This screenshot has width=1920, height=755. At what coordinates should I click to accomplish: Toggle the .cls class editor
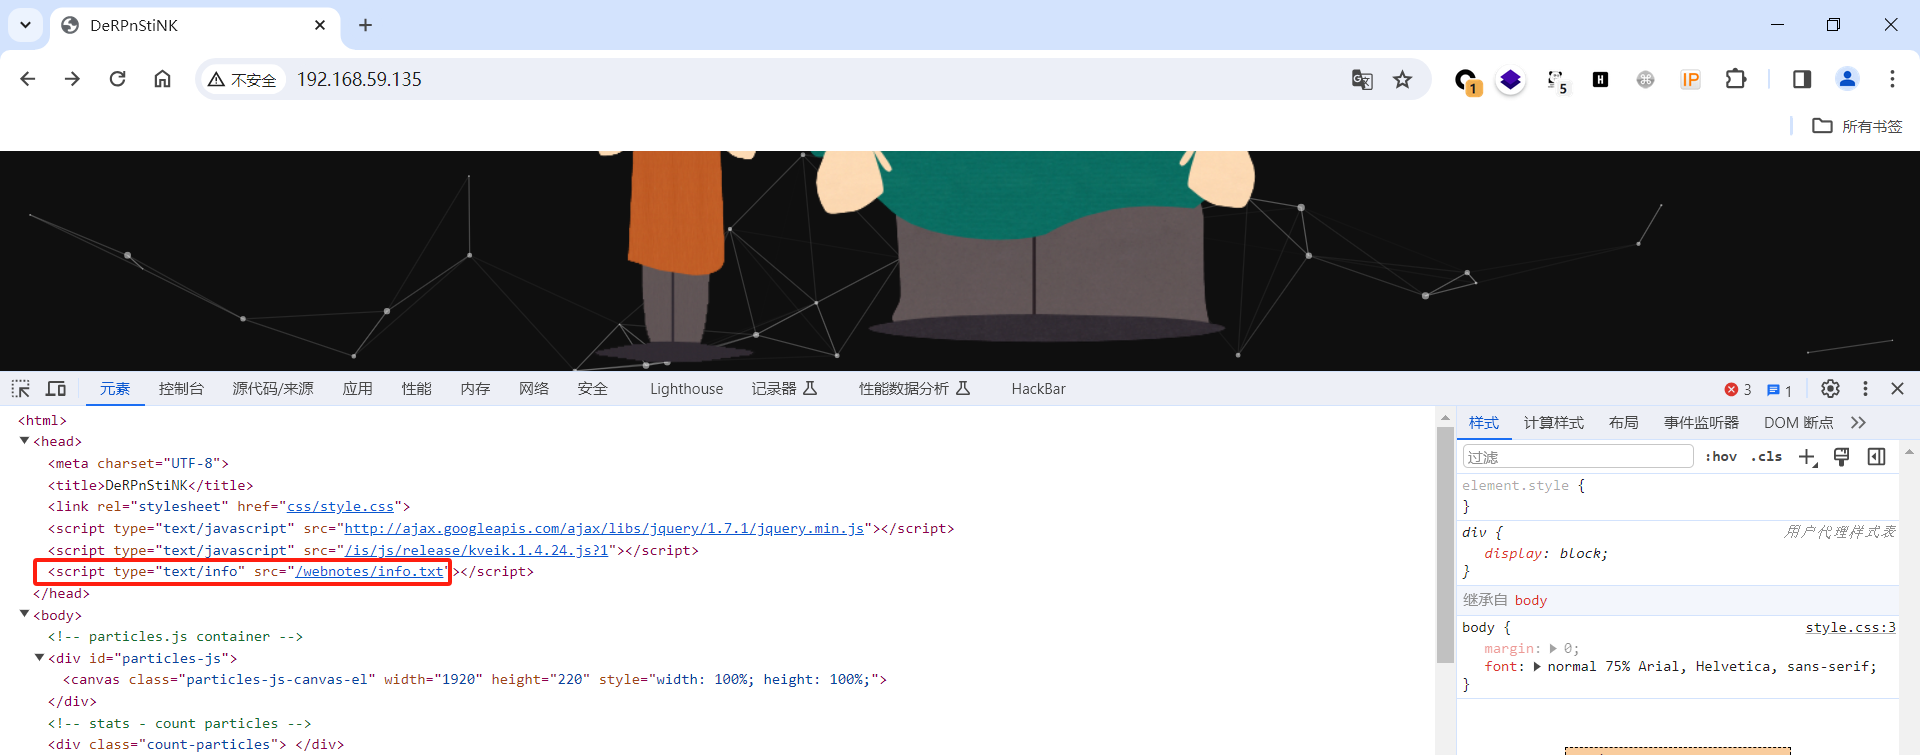(x=1766, y=457)
